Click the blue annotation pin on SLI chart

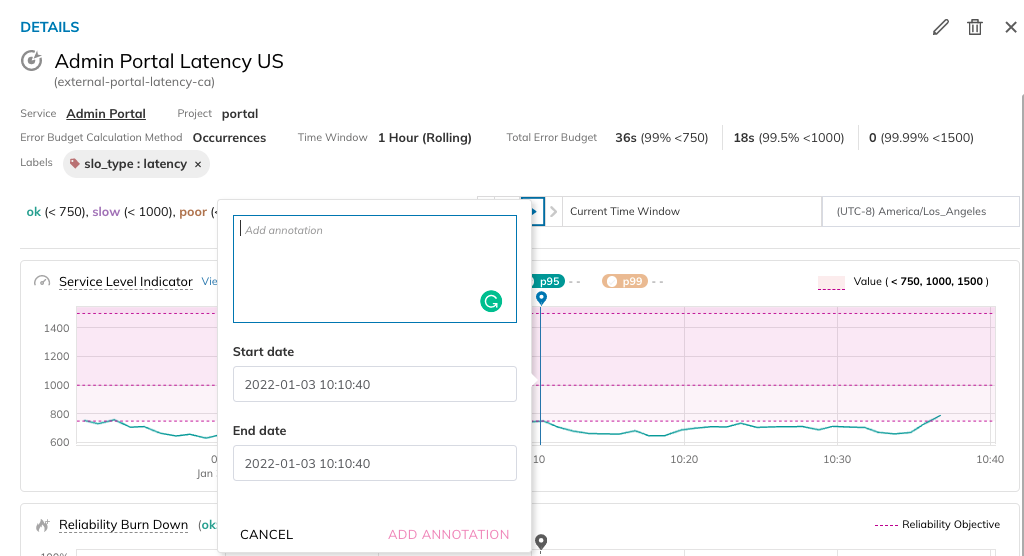click(541, 298)
